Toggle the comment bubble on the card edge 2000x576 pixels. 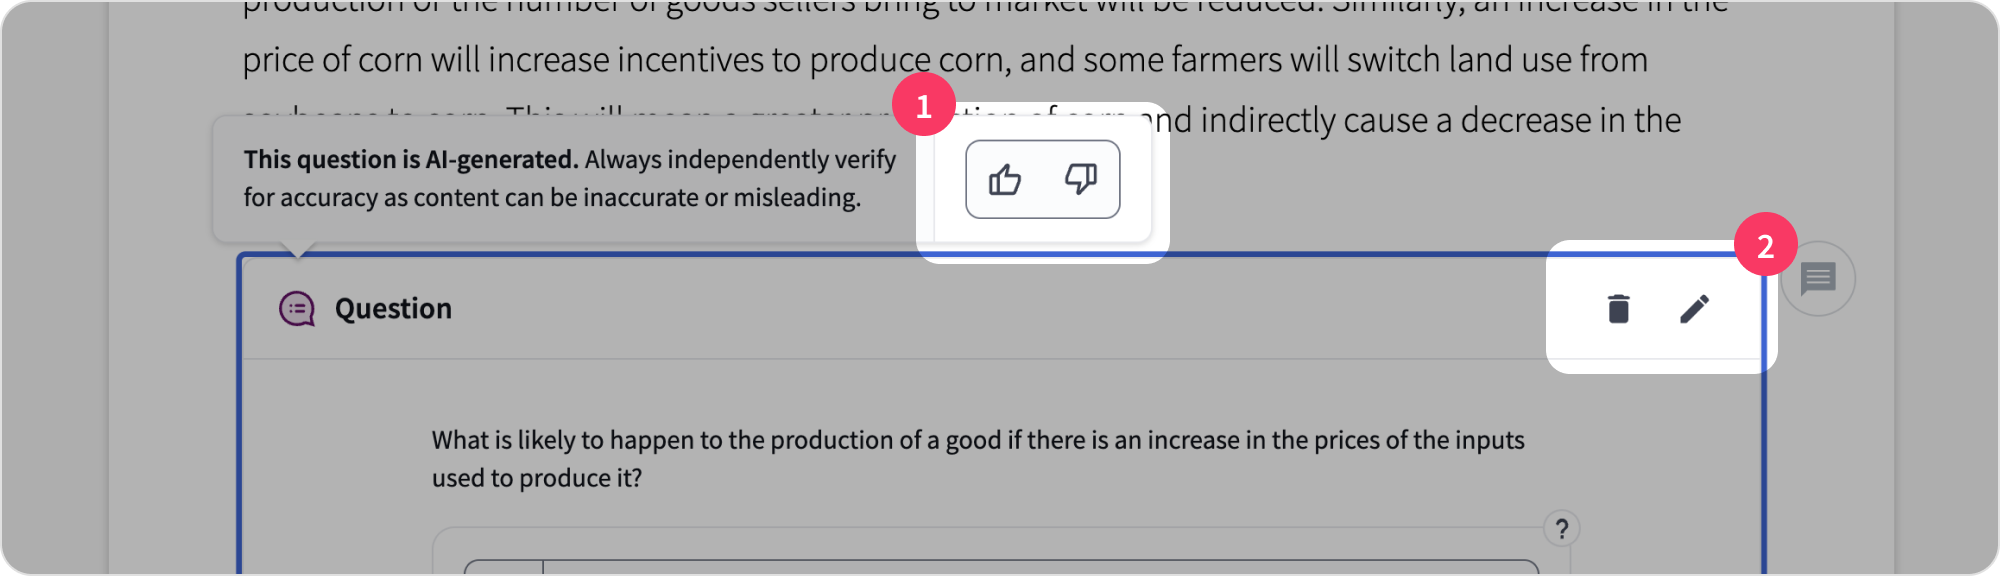[1817, 279]
